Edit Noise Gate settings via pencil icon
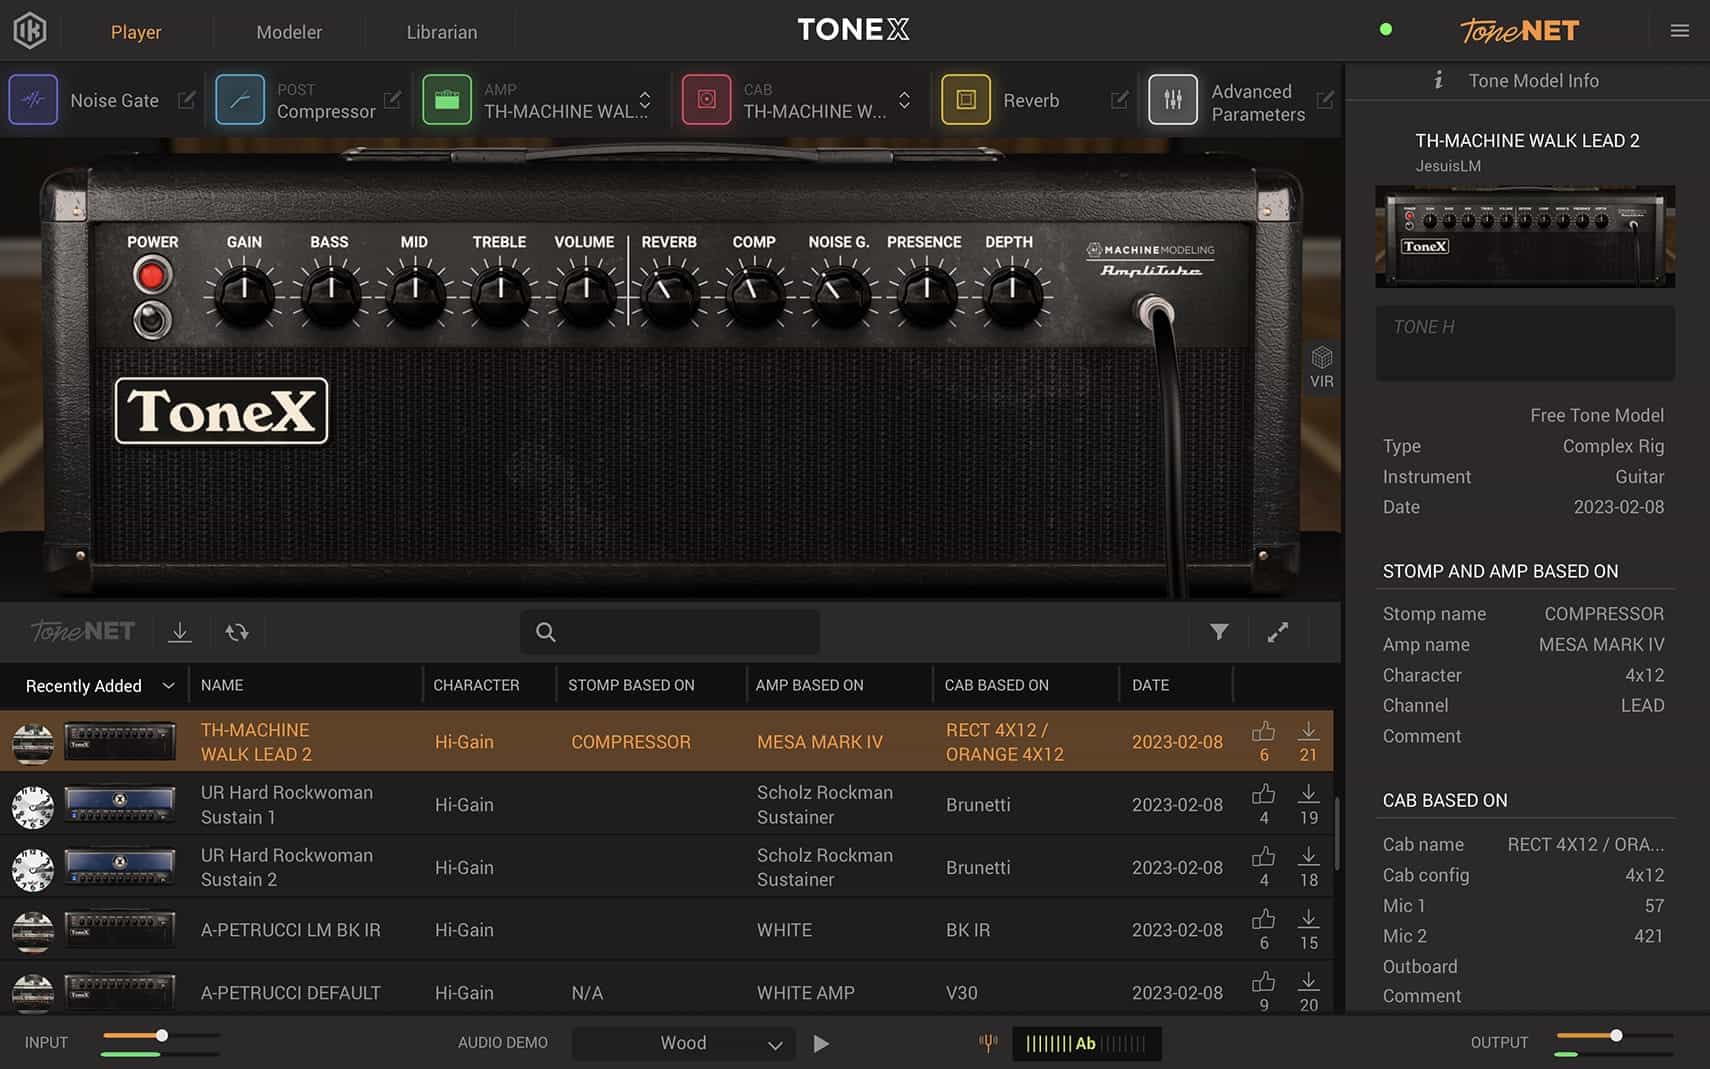 click(x=186, y=100)
